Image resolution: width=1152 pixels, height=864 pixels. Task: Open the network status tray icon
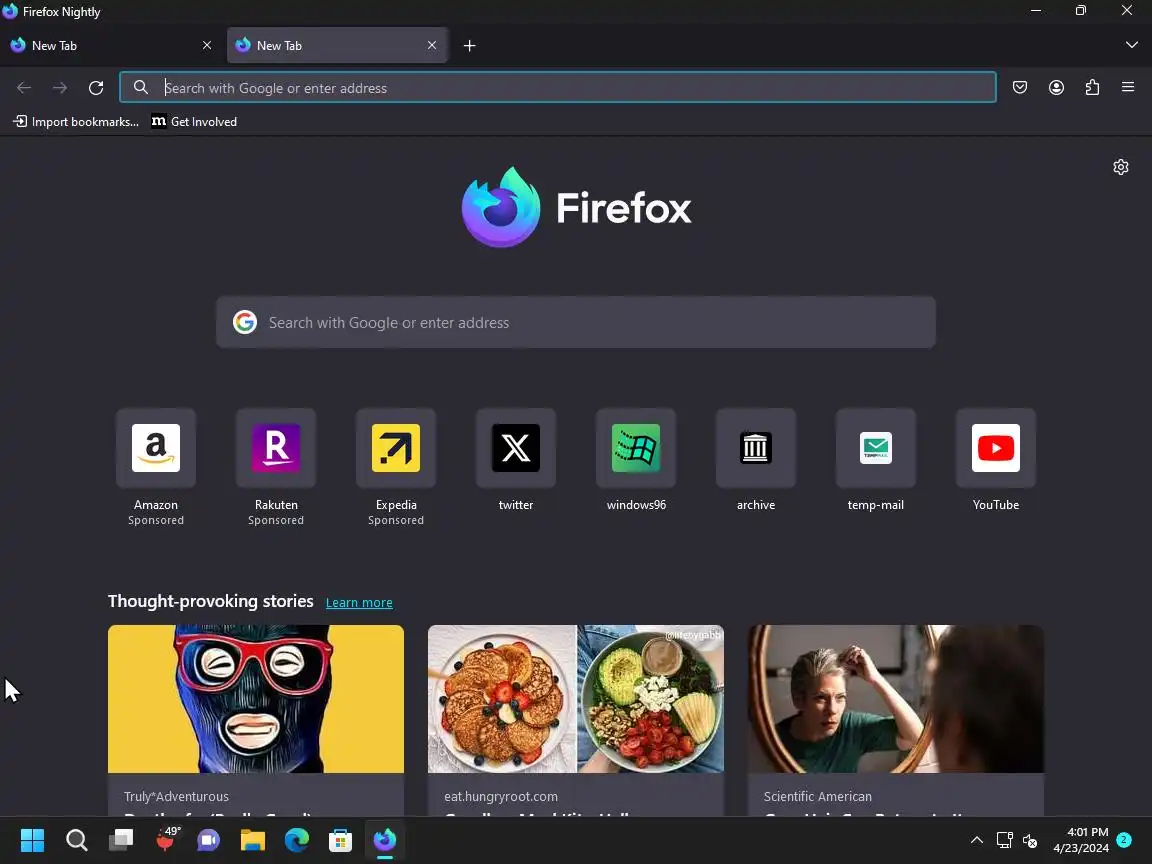[1004, 840]
